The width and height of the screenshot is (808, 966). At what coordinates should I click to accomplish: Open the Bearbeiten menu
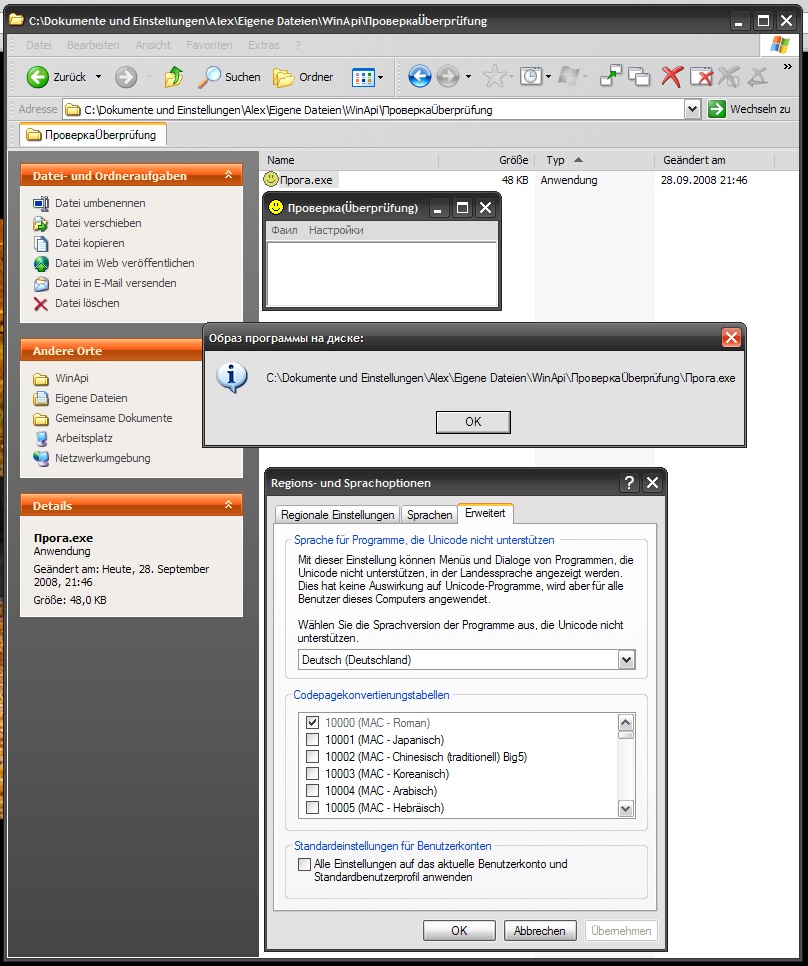click(93, 45)
